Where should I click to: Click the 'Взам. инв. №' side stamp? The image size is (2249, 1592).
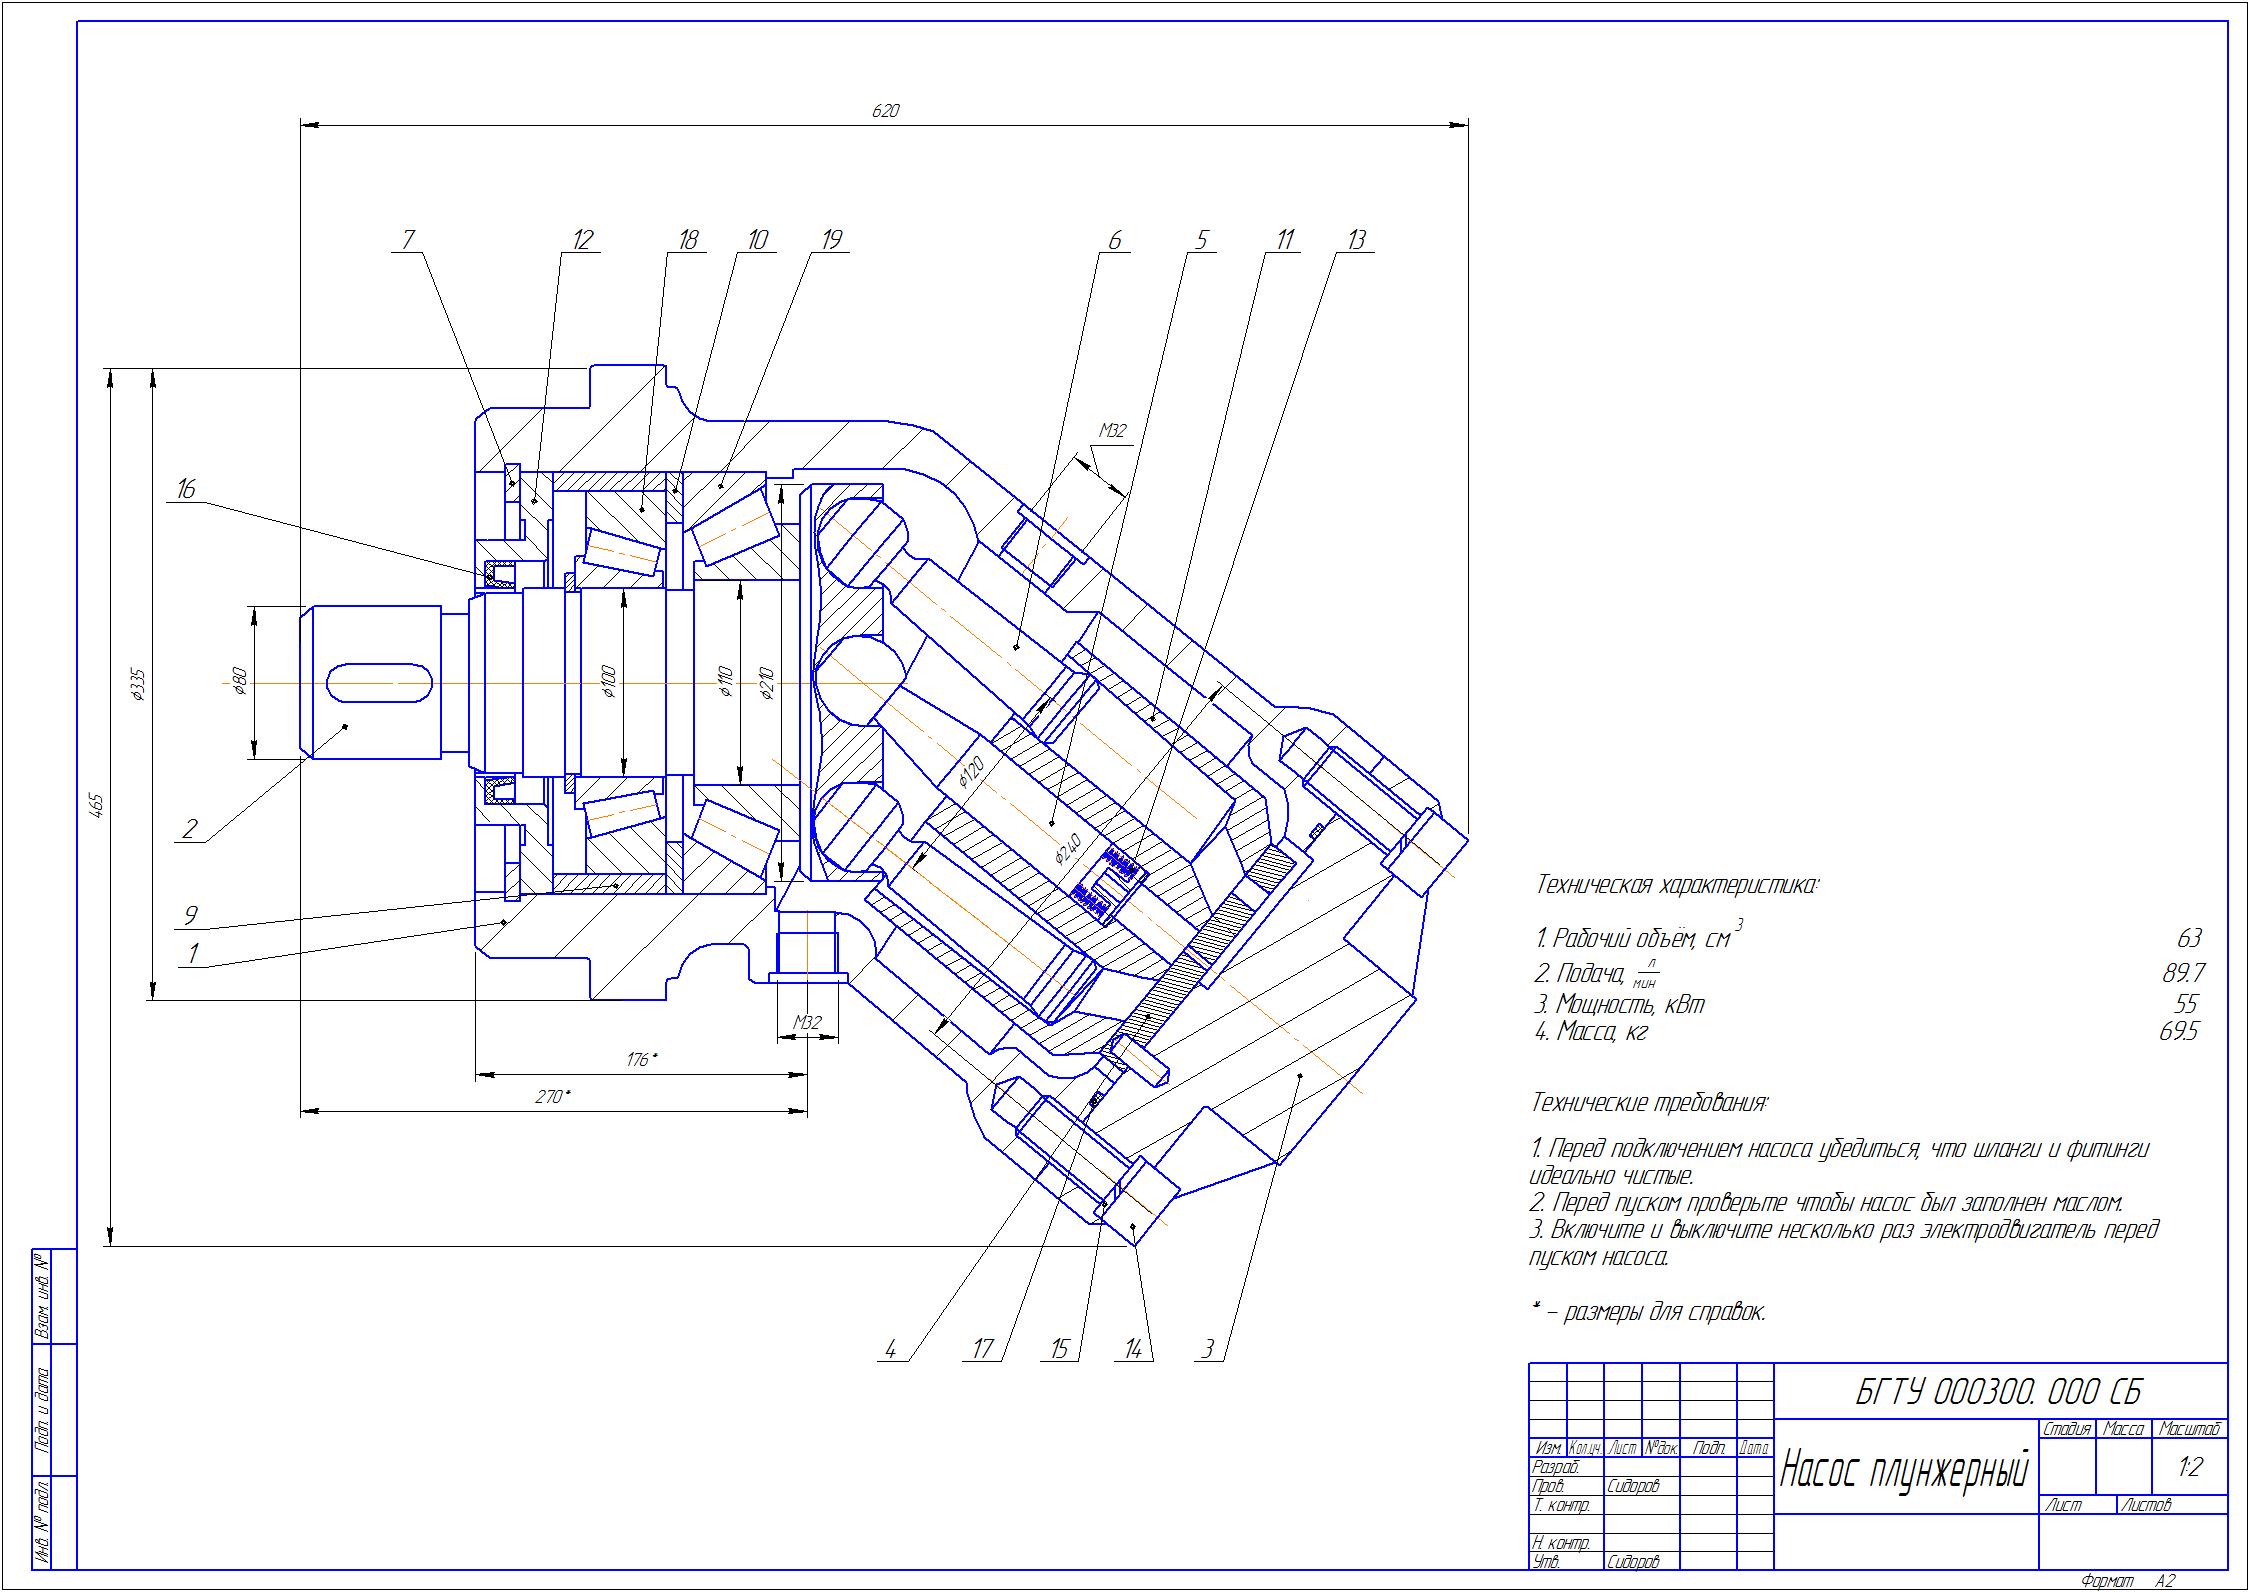[43, 1297]
